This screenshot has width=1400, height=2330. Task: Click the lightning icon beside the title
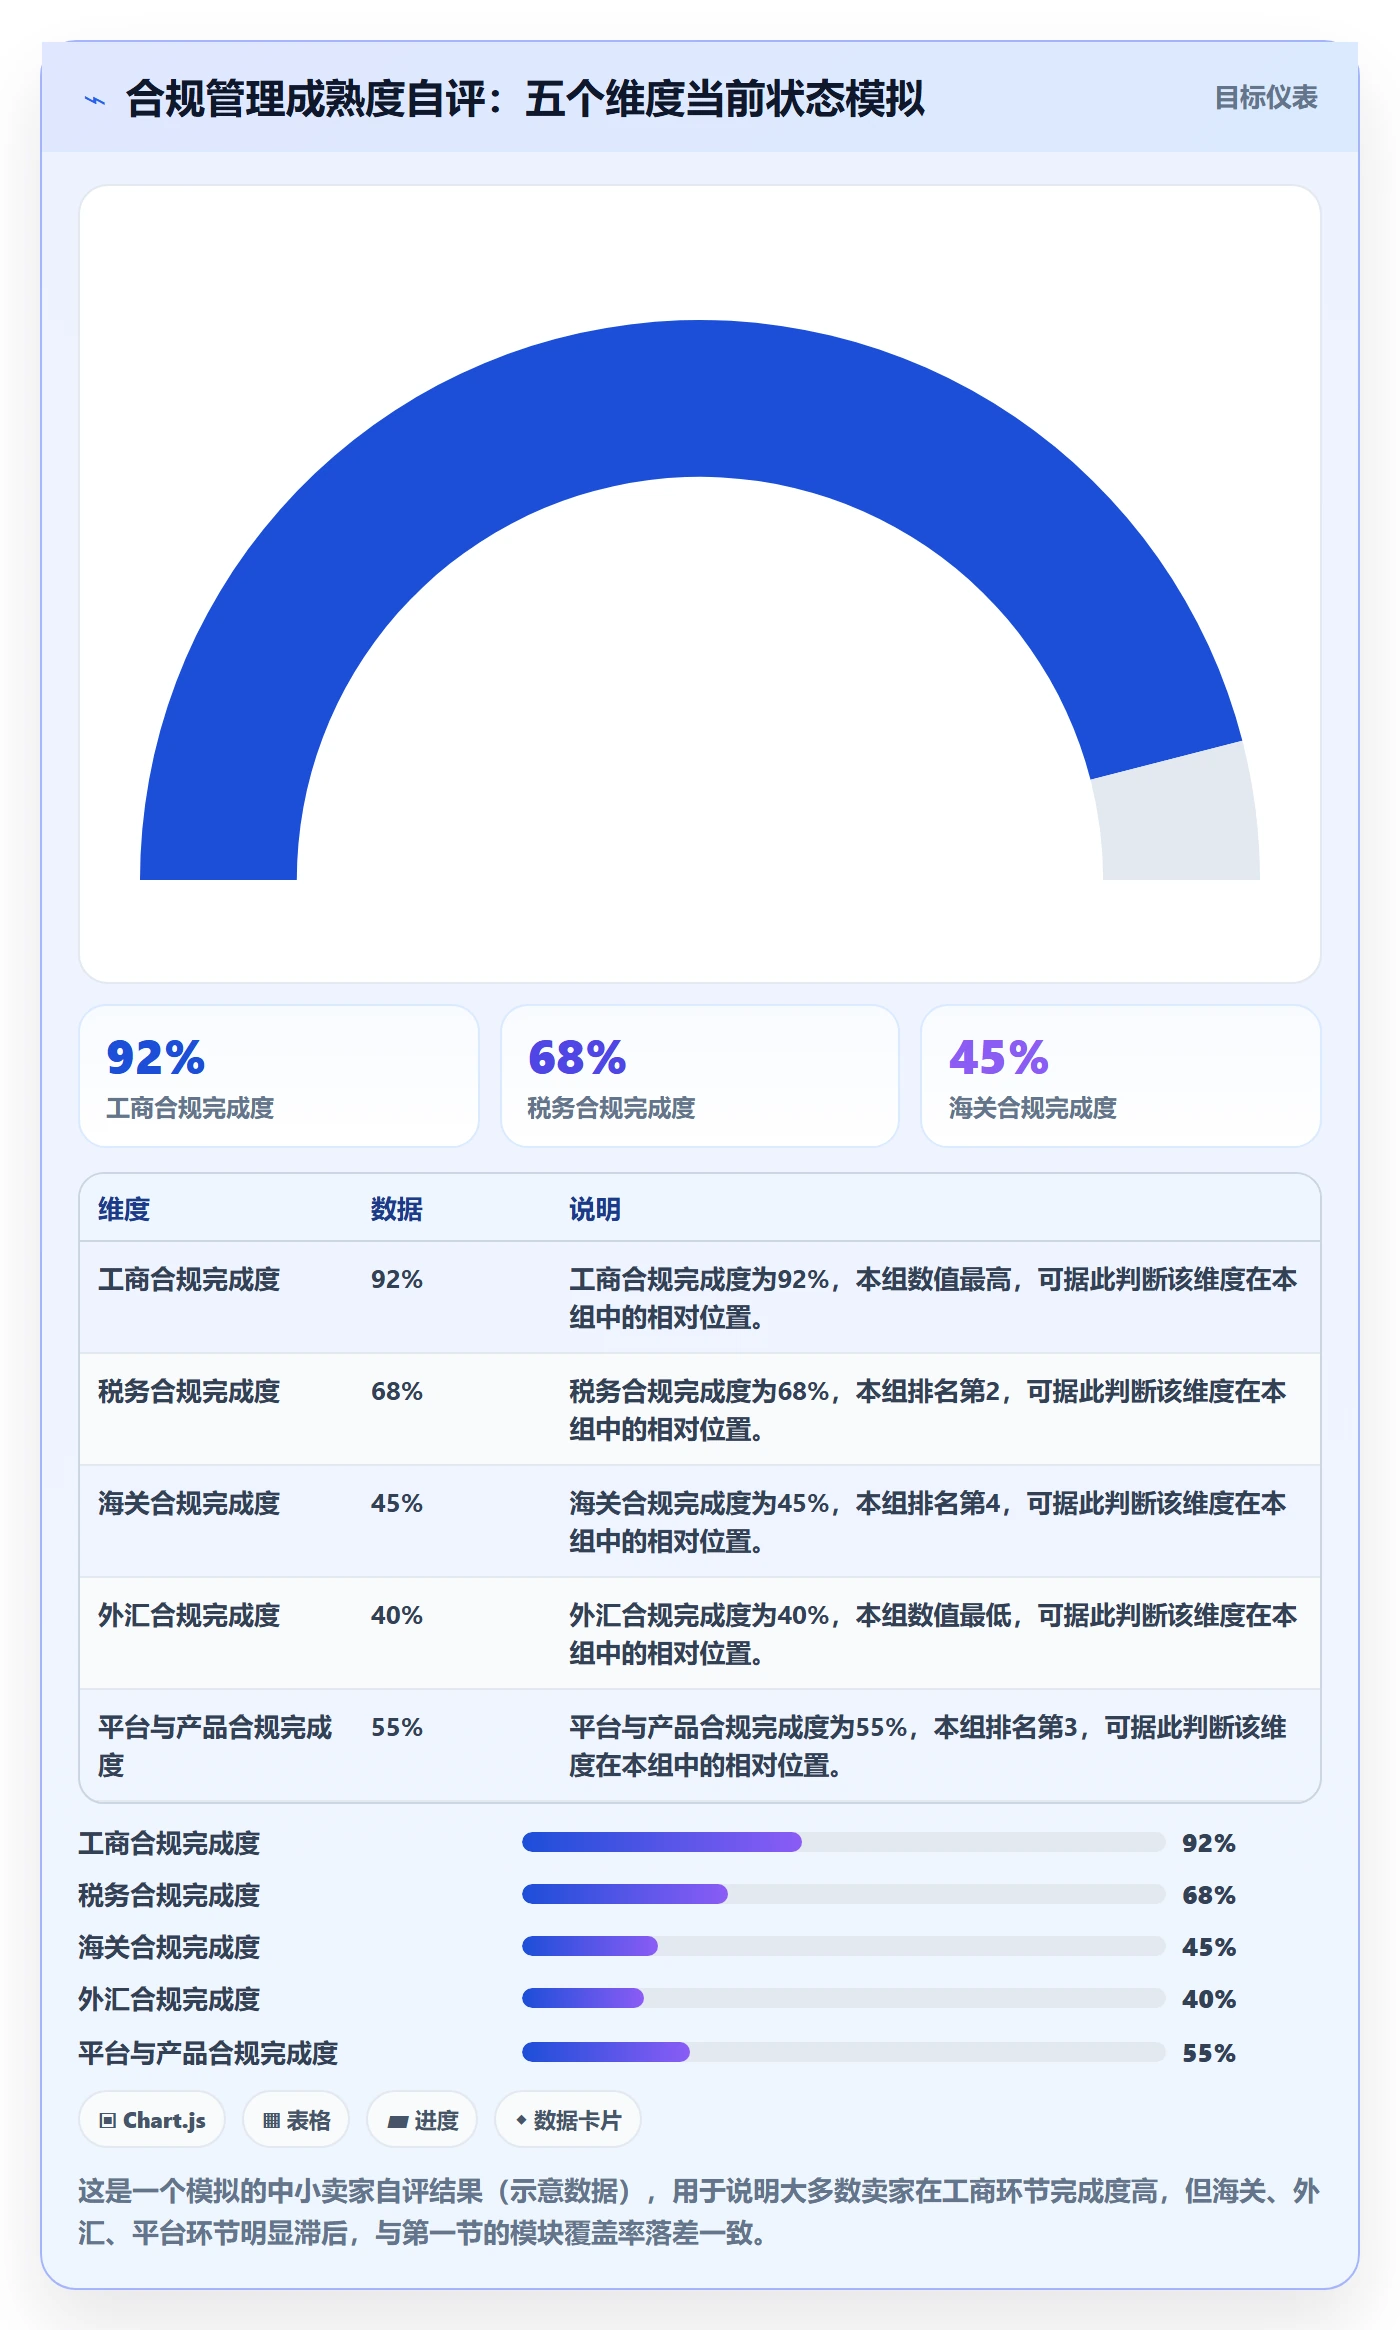tap(95, 100)
